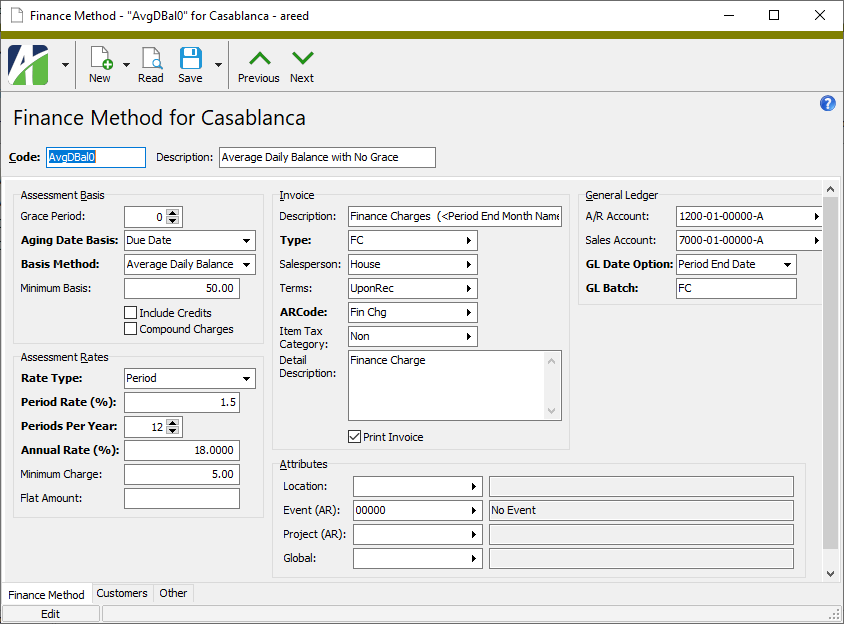Open lookup arrow for Location attribute
844x624 pixels.
[x=474, y=487]
